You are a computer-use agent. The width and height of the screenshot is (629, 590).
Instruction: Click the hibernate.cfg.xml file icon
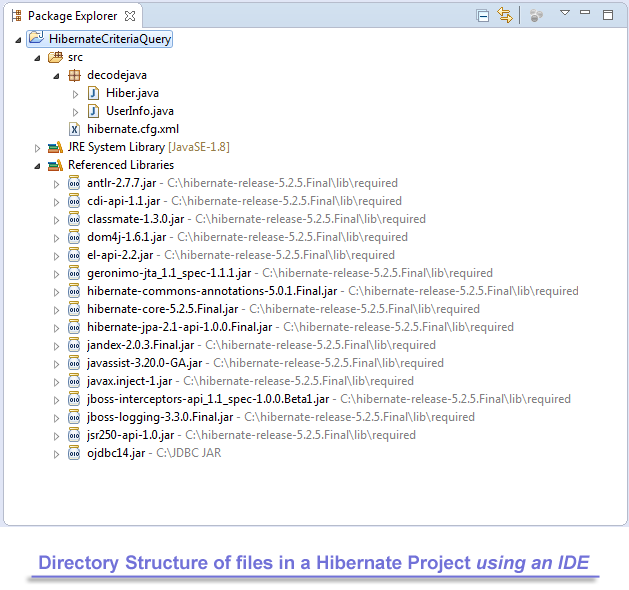pyautogui.click(x=74, y=129)
